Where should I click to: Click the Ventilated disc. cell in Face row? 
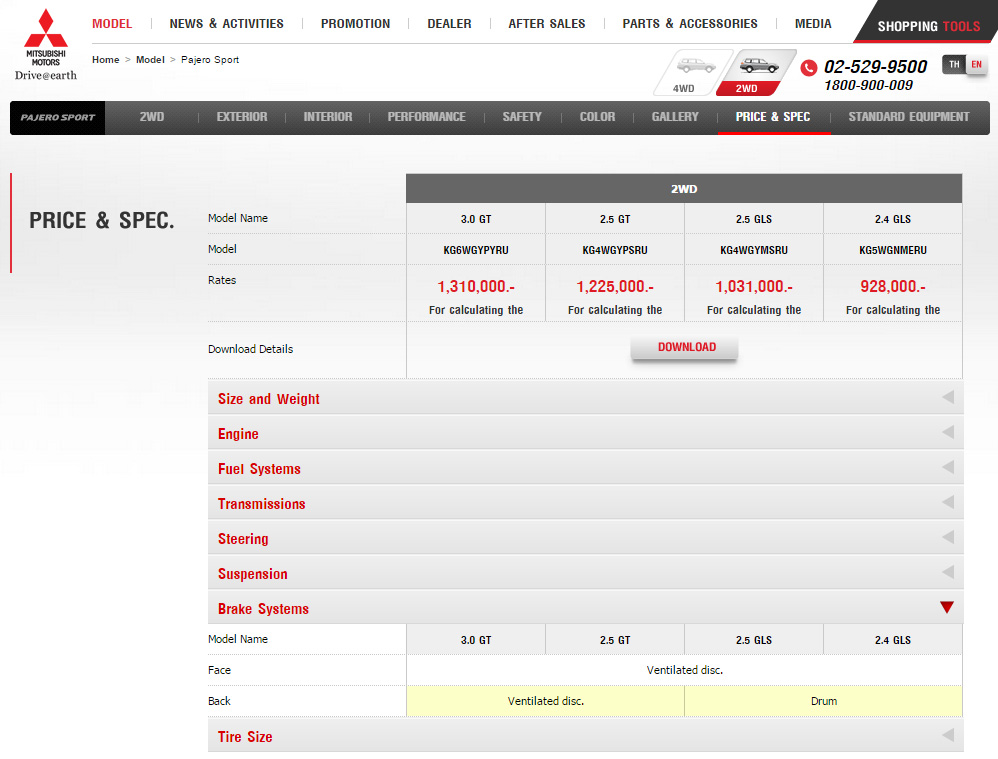pyautogui.click(x=684, y=670)
